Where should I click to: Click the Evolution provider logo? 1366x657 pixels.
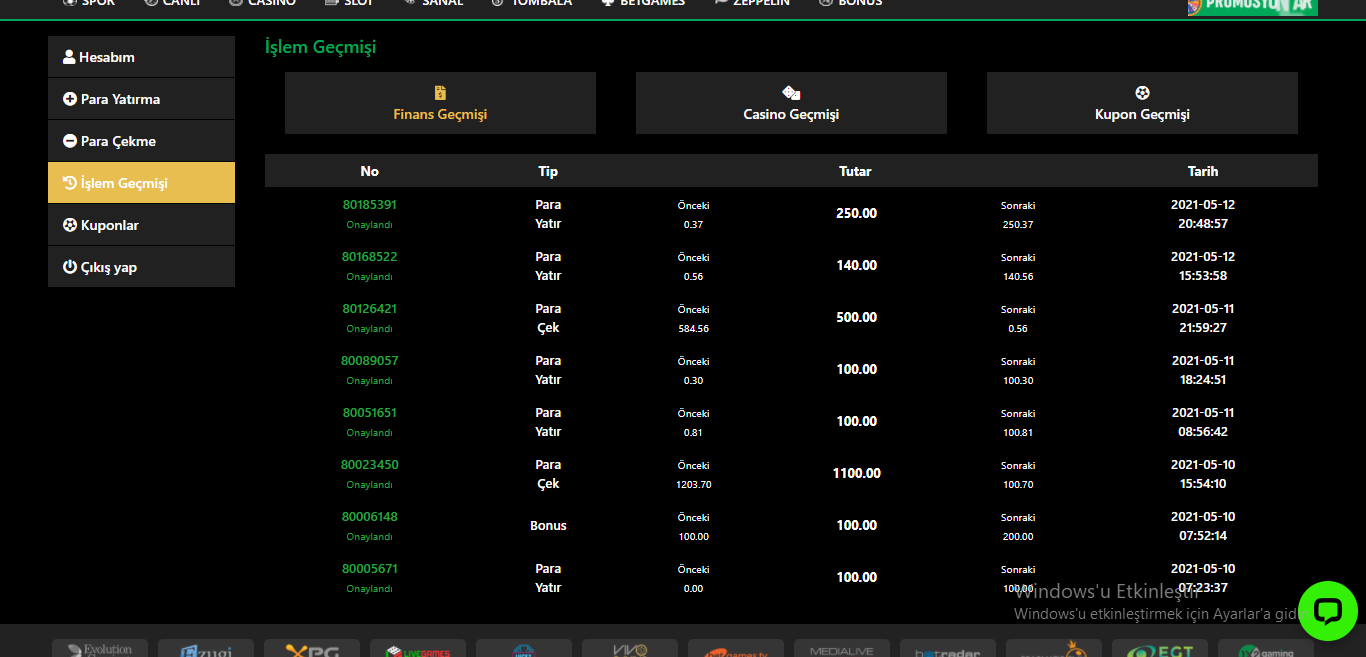pos(100,649)
